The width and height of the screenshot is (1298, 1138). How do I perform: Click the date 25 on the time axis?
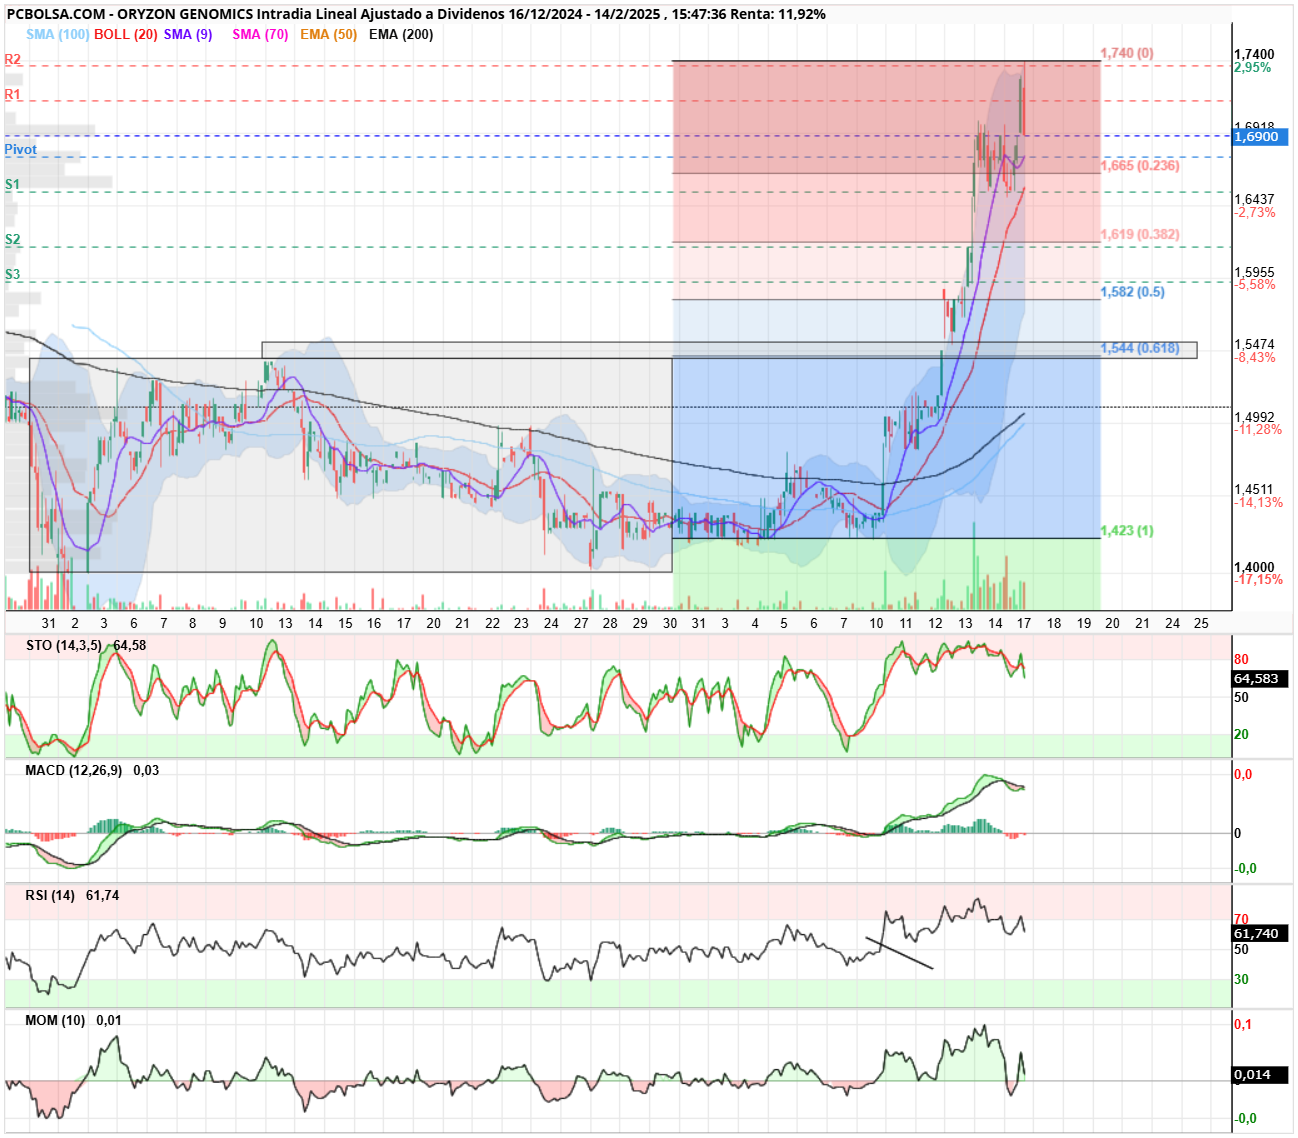1201,623
